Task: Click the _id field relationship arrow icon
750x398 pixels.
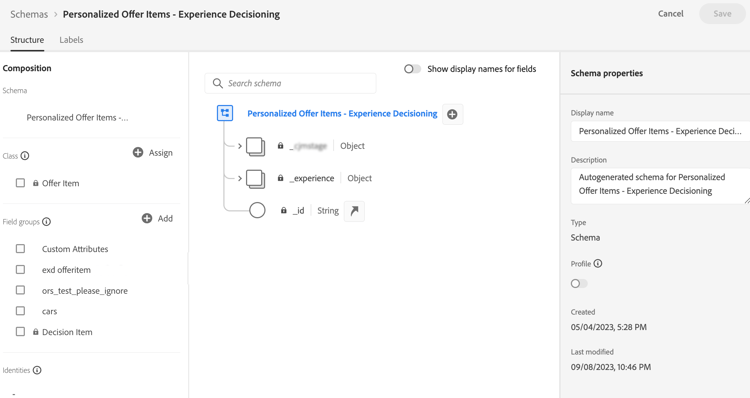Action: 354,211
